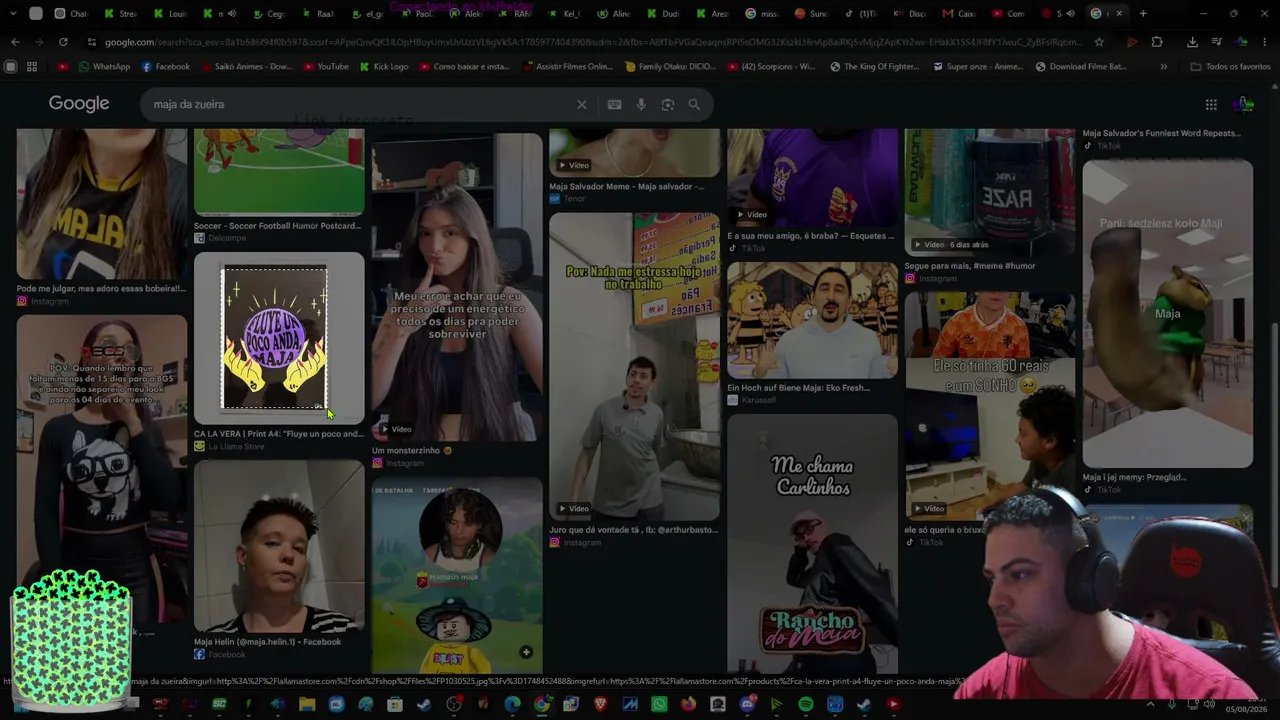This screenshot has width=1280, height=720.
Task: Start a search by voice
Action: pyautogui.click(x=641, y=104)
